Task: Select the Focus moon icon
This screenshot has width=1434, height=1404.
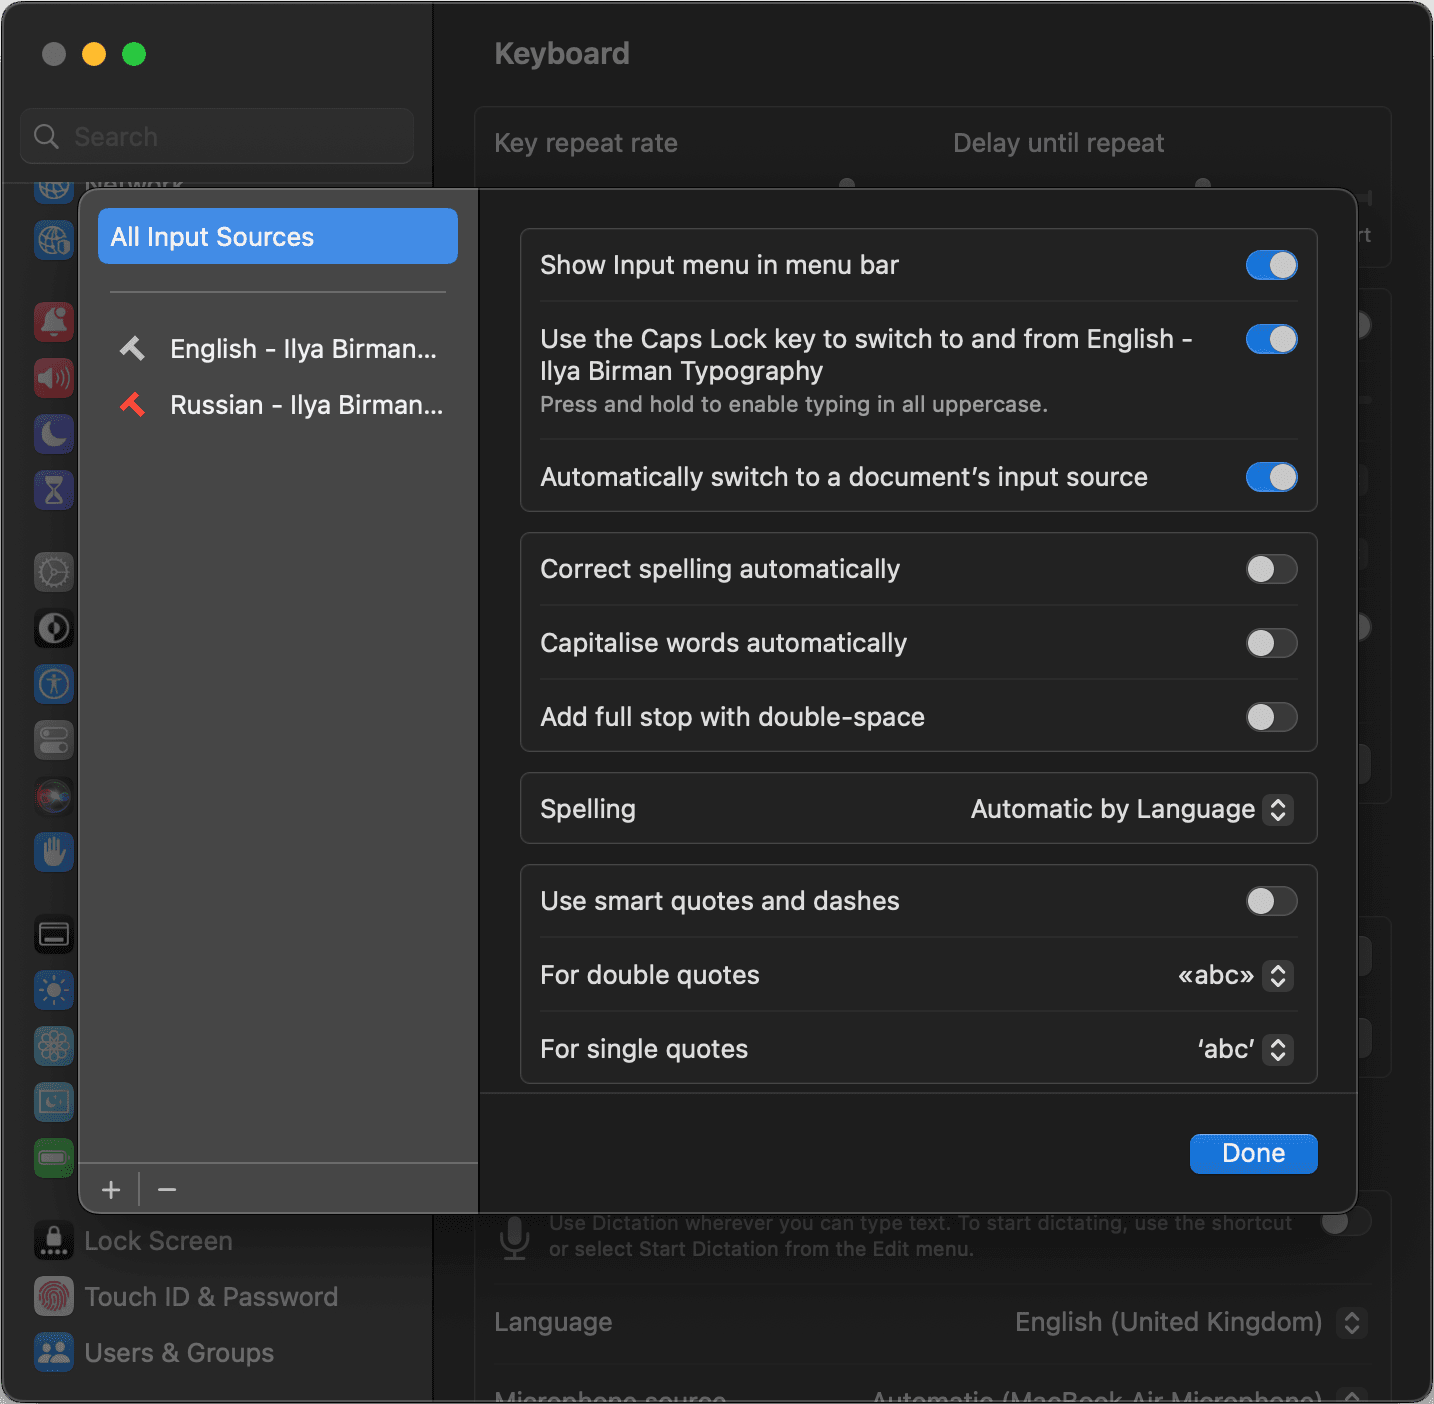Action: pyautogui.click(x=54, y=434)
